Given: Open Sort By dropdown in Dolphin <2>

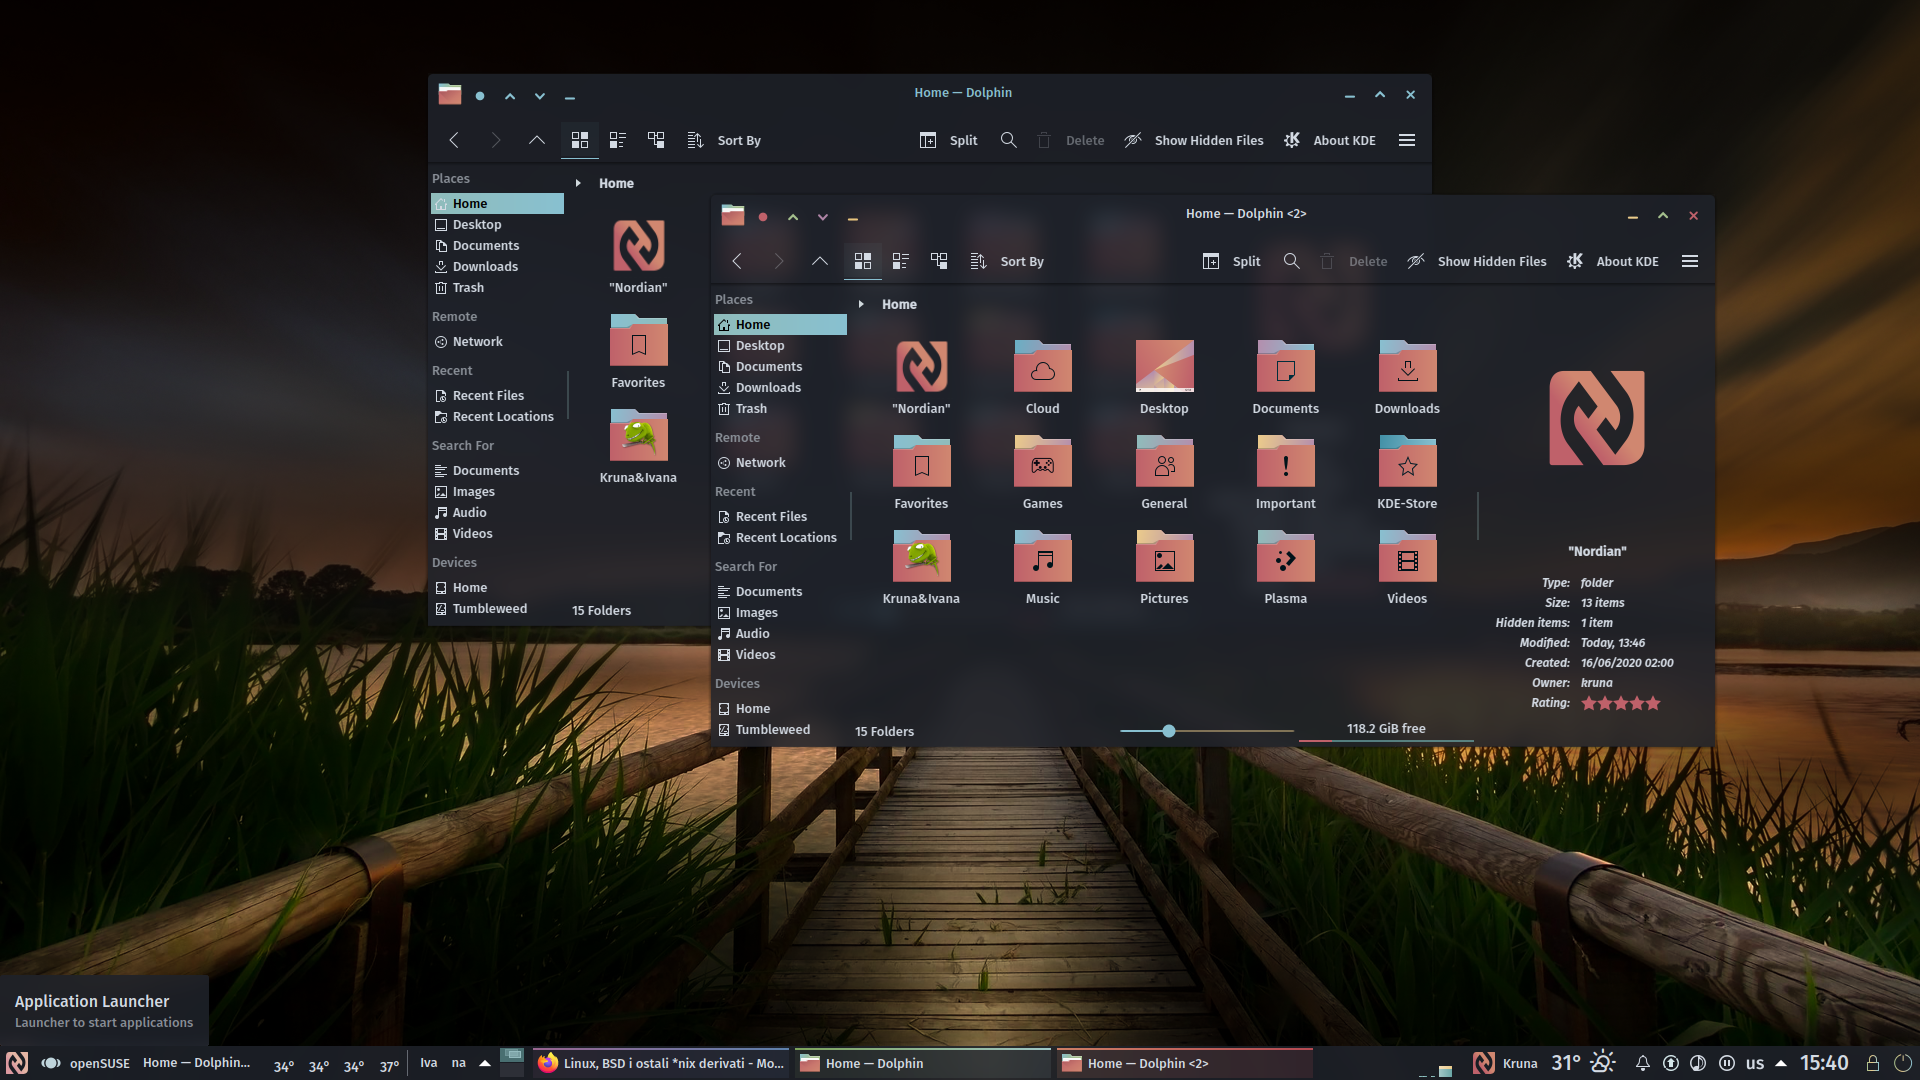Looking at the screenshot, I should pyautogui.click(x=1007, y=261).
